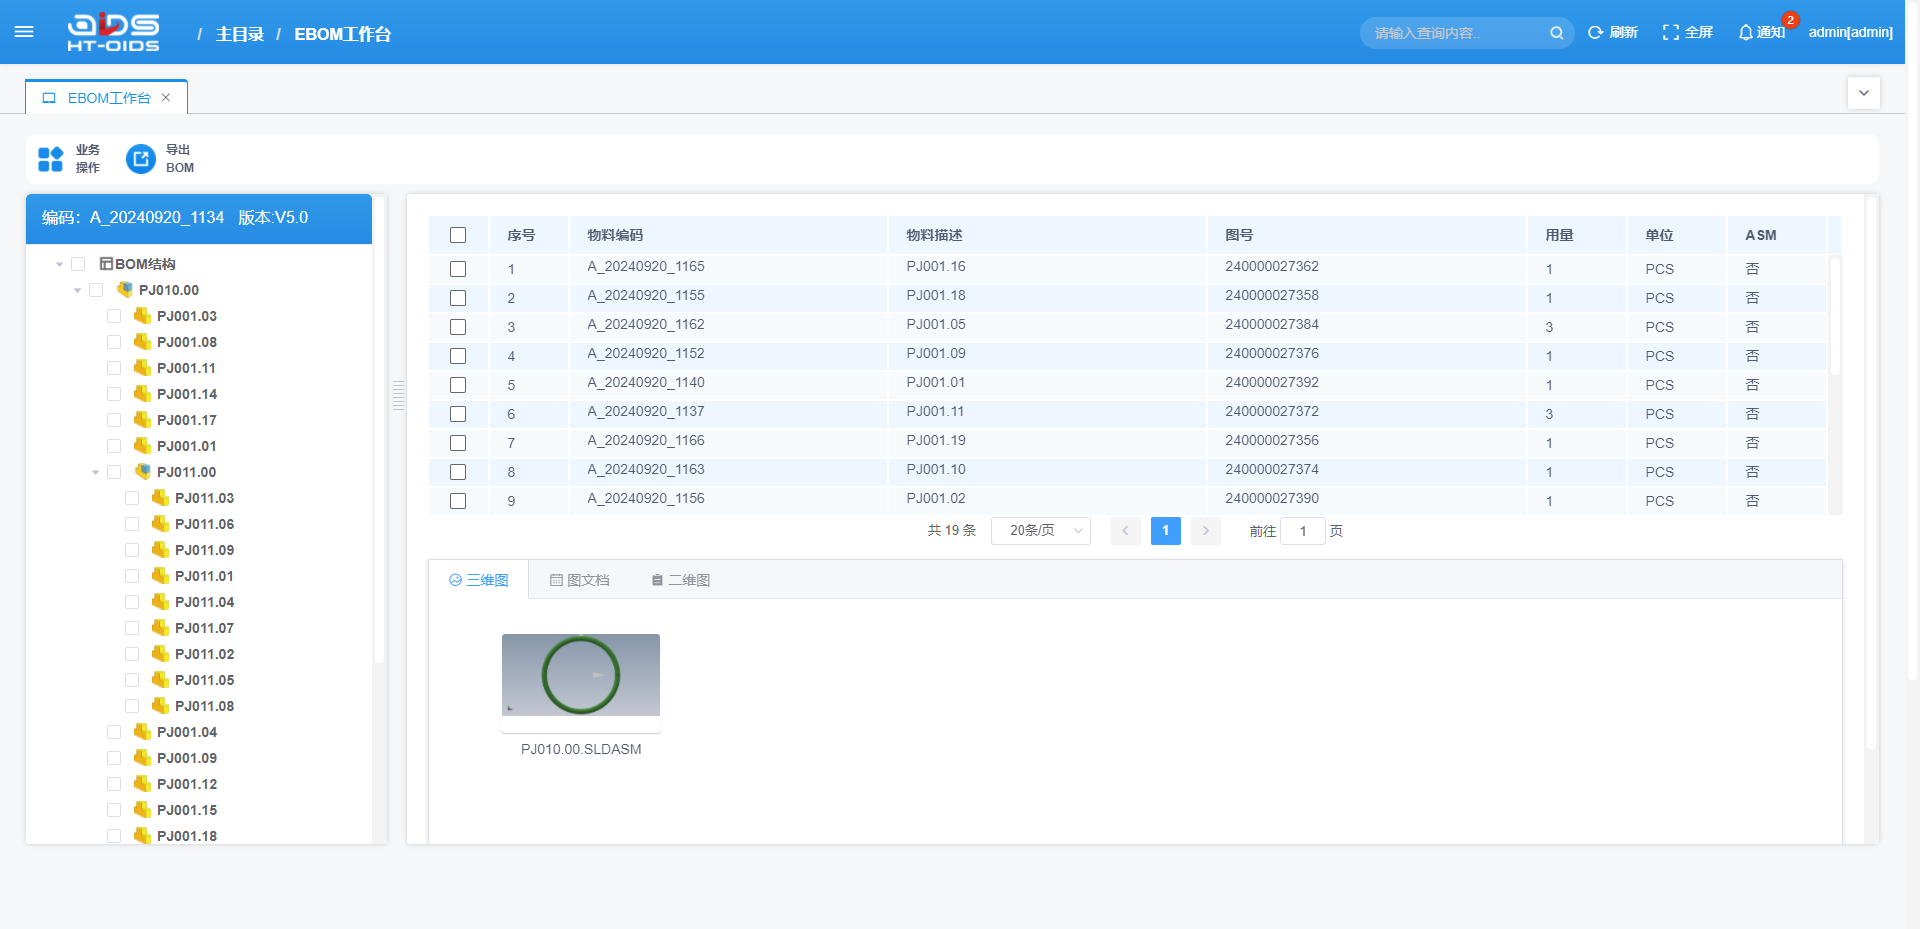Enter fullscreen with 全屏 icon
This screenshot has height=929, width=1920.
(x=1670, y=33)
